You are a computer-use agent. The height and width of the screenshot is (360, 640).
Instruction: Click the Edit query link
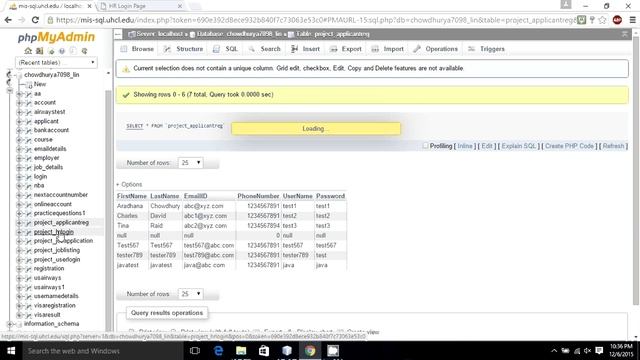(x=487, y=146)
